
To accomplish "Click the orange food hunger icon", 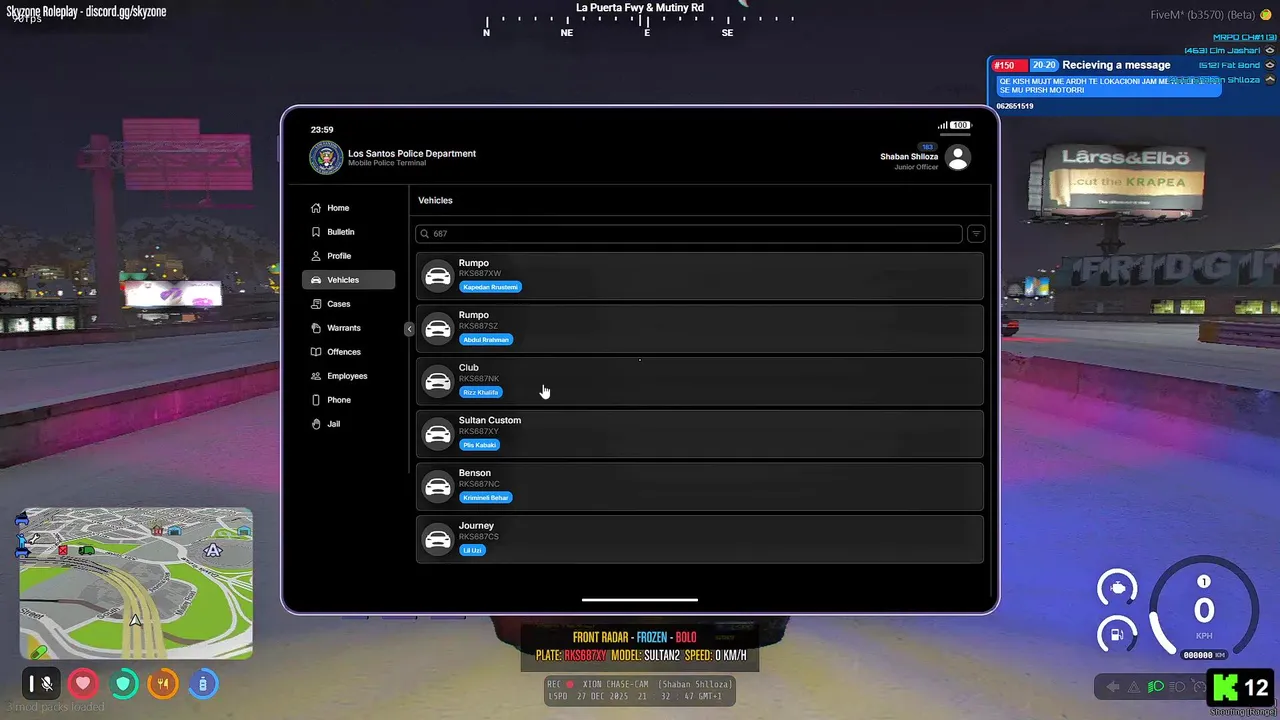I will click(x=163, y=684).
